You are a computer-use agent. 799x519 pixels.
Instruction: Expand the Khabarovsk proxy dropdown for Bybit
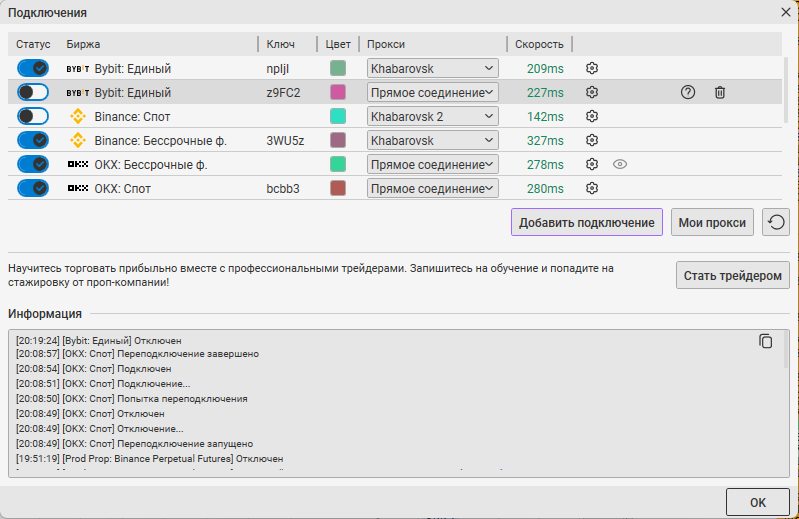click(432, 68)
